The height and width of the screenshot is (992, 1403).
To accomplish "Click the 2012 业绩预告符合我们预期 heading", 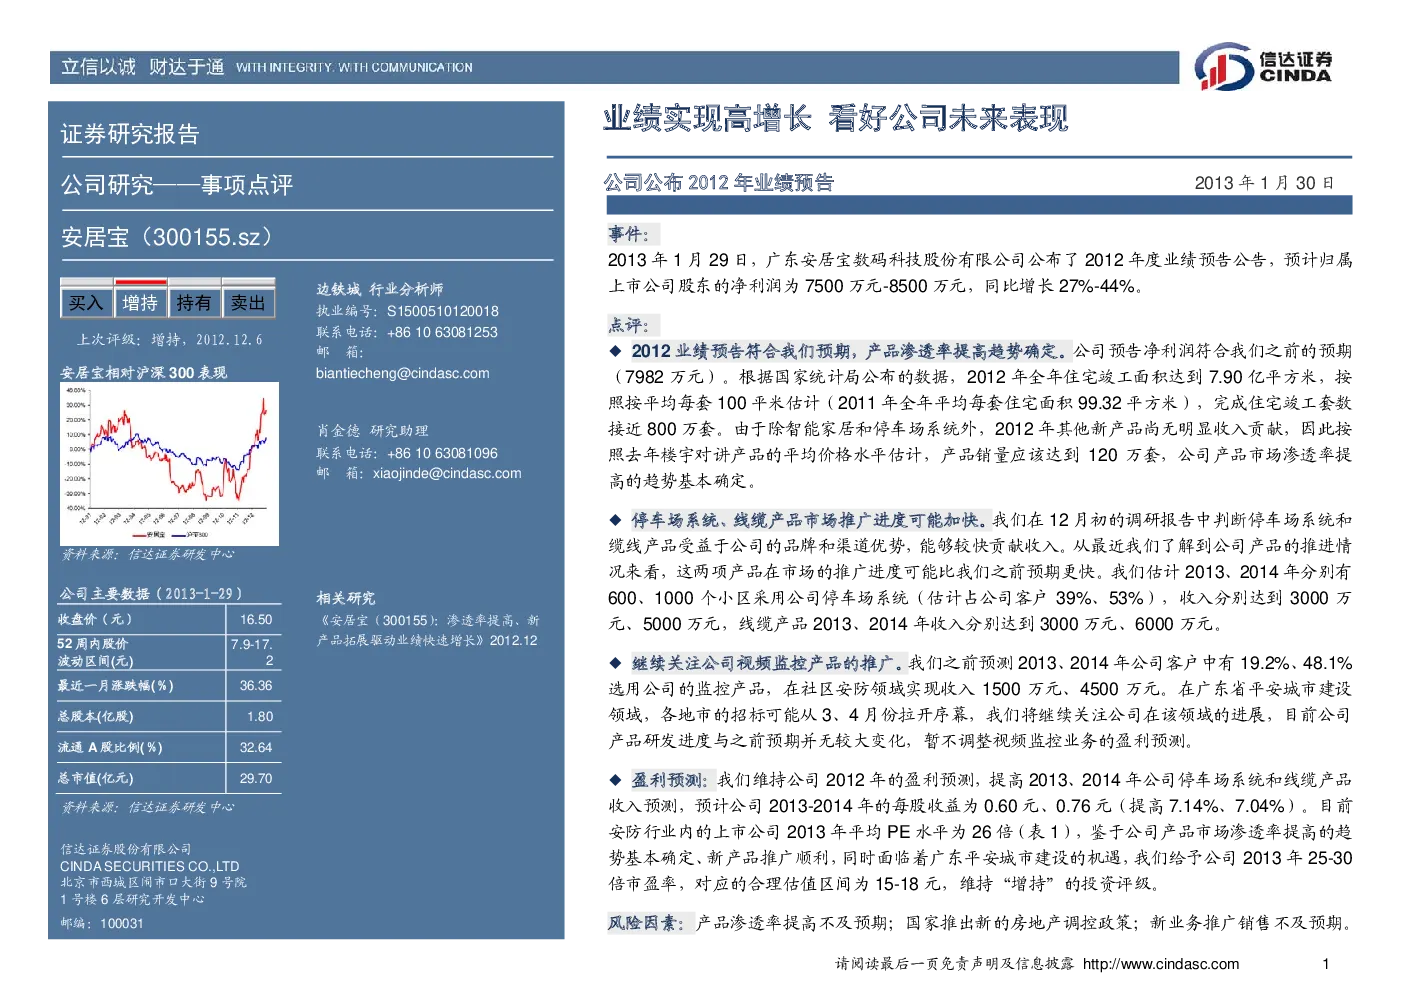I will tap(851, 351).
